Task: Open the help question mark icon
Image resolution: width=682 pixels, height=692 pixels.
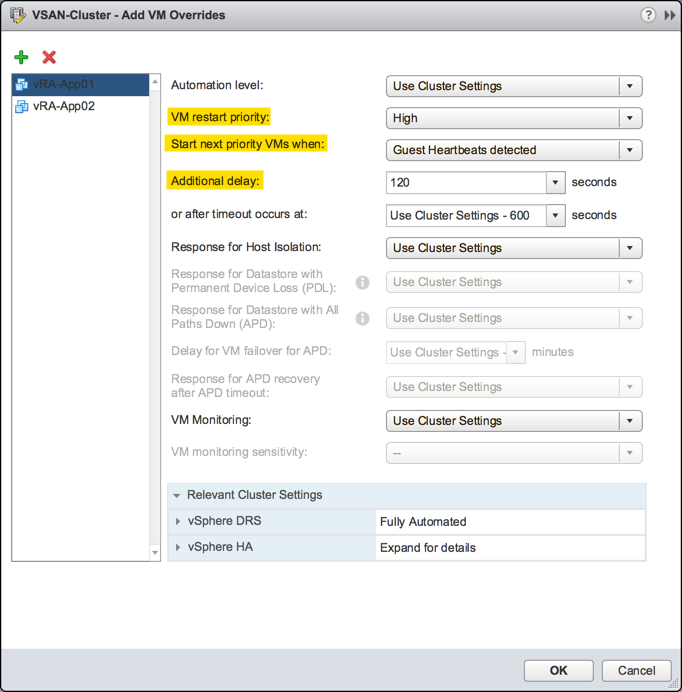Action: point(648,15)
